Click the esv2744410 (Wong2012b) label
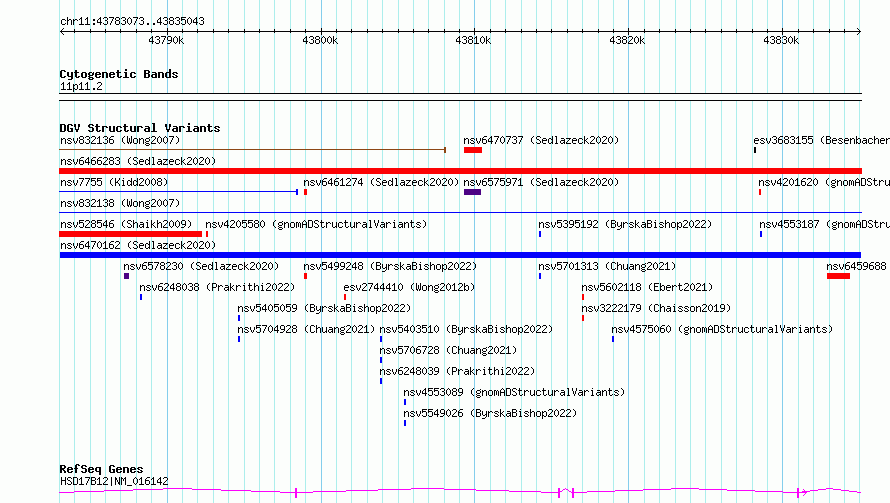The width and height of the screenshot is (890, 503). click(409, 287)
